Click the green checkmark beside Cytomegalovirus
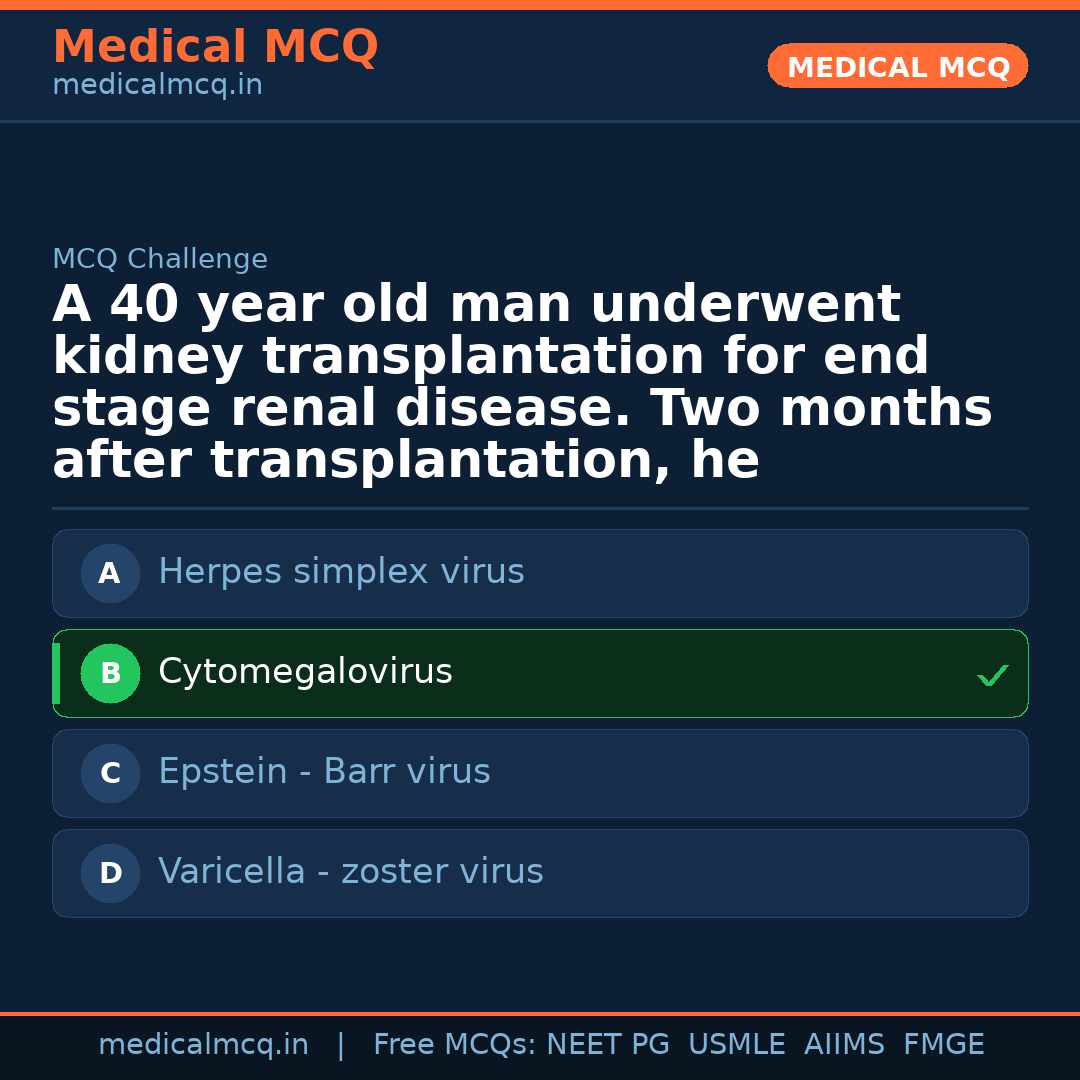 pyautogui.click(x=992, y=676)
